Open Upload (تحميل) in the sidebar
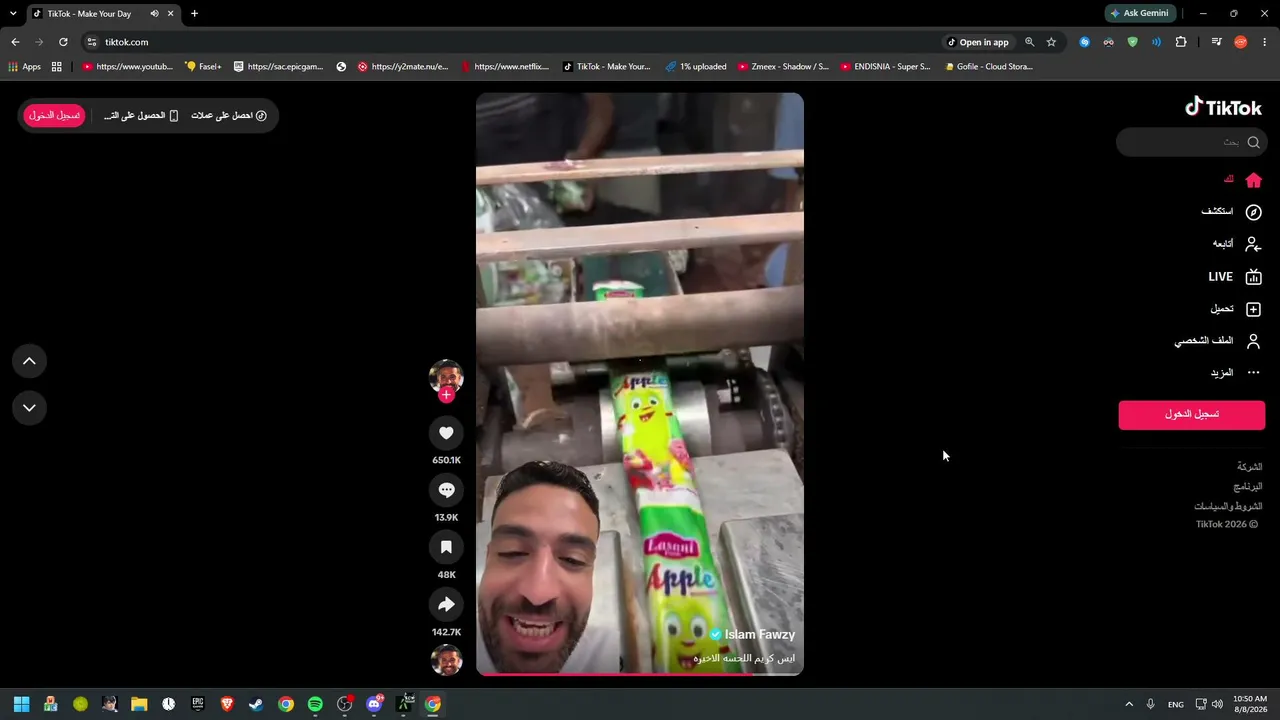Viewport: 1280px width, 720px height. click(x=1237, y=309)
